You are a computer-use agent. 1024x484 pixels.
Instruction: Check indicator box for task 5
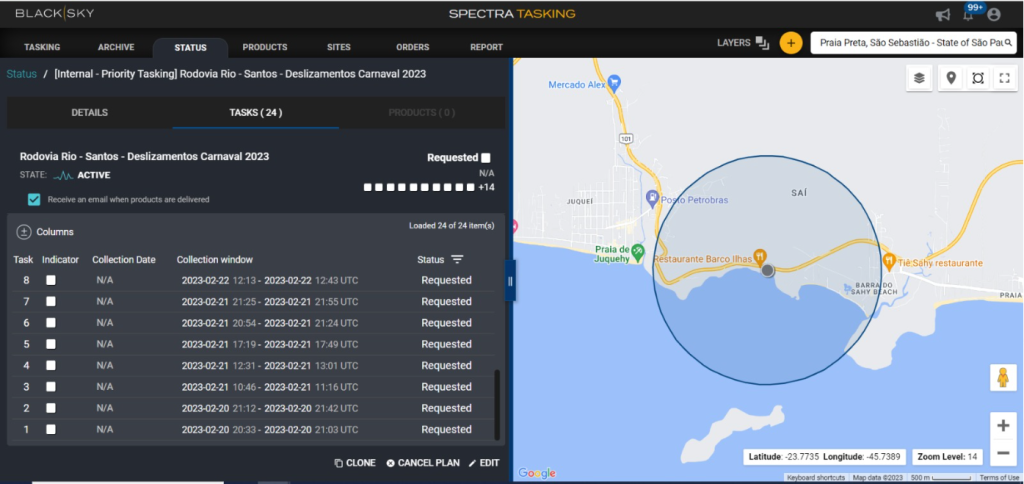[x=51, y=344]
